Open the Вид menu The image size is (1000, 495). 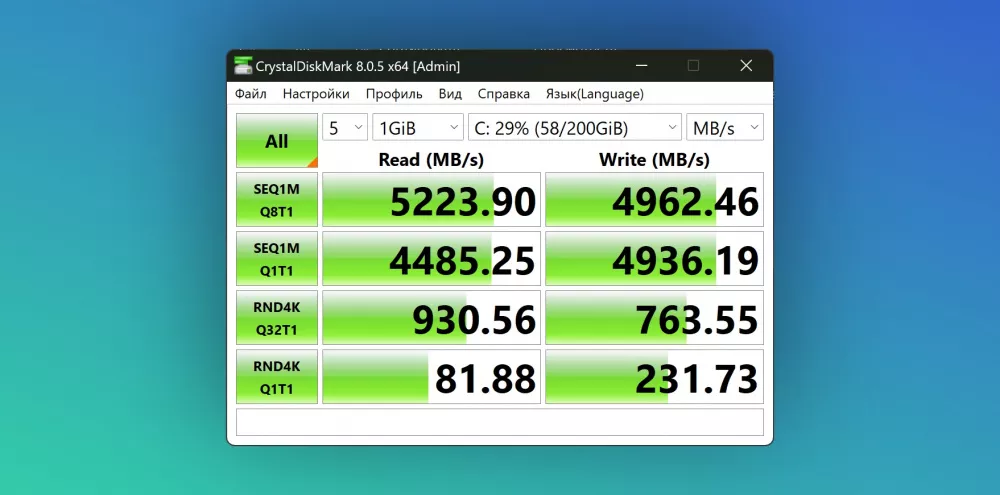pyautogui.click(x=450, y=94)
